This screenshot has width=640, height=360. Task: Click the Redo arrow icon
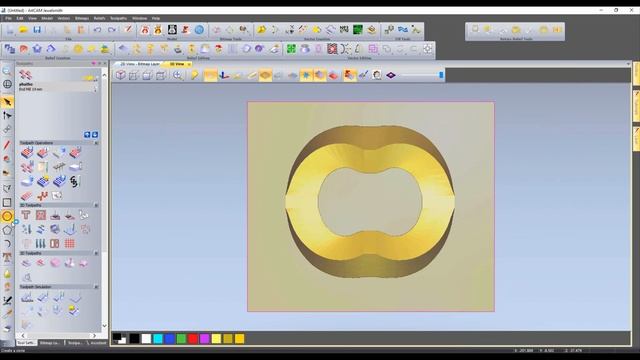click(x=112, y=30)
